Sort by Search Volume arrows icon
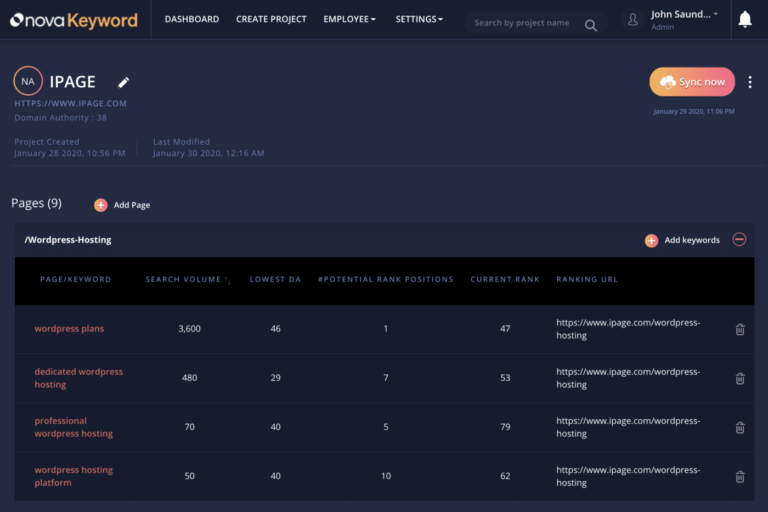The height and width of the screenshot is (512, 768). (x=228, y=280)
